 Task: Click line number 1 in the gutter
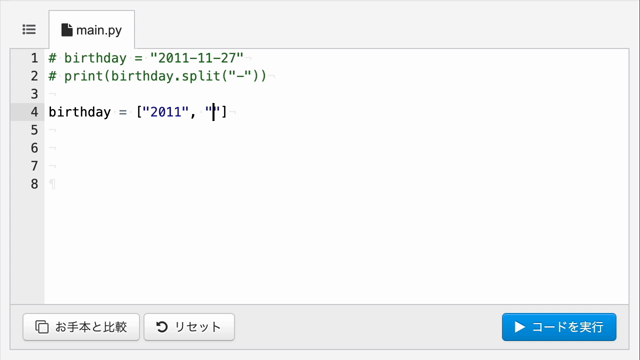(34, 58)
